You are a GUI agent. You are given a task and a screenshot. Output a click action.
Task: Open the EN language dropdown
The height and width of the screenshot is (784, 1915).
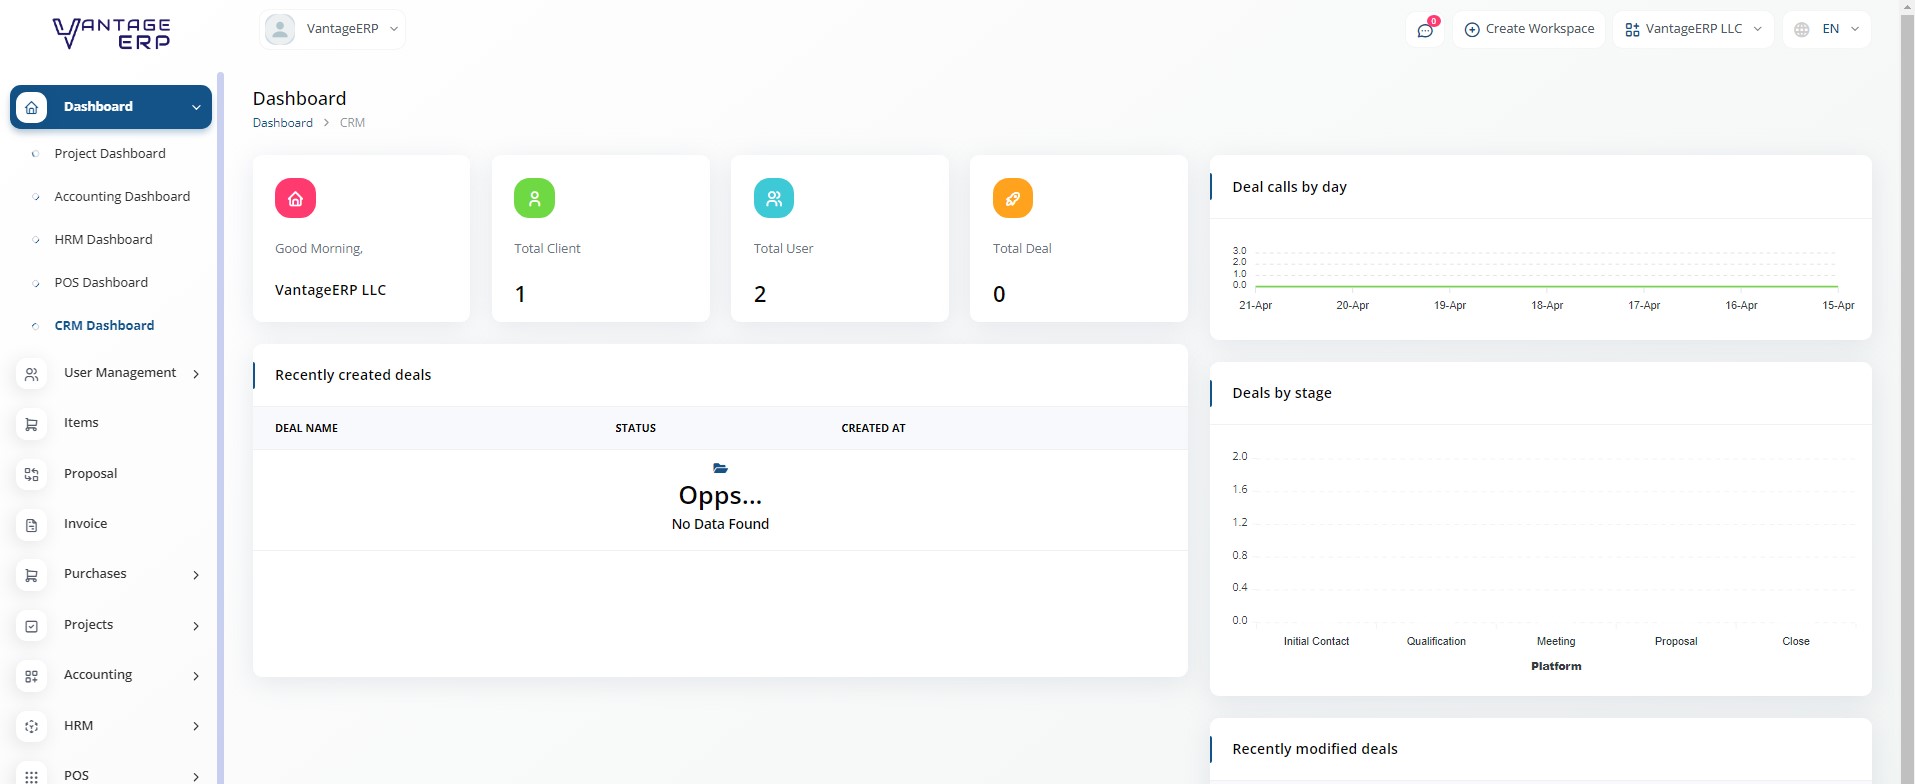1826,29
